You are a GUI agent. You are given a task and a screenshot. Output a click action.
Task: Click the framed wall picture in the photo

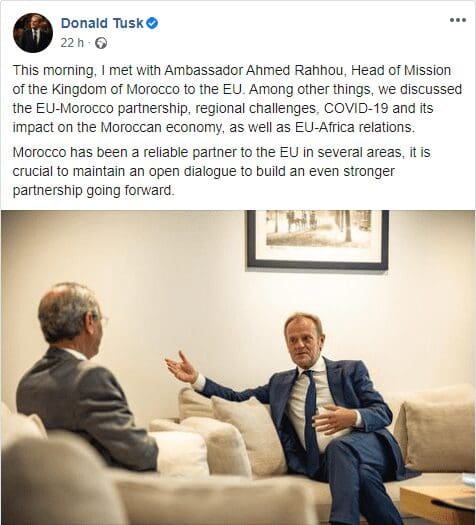pyautogui.click(x=317, y=239)
